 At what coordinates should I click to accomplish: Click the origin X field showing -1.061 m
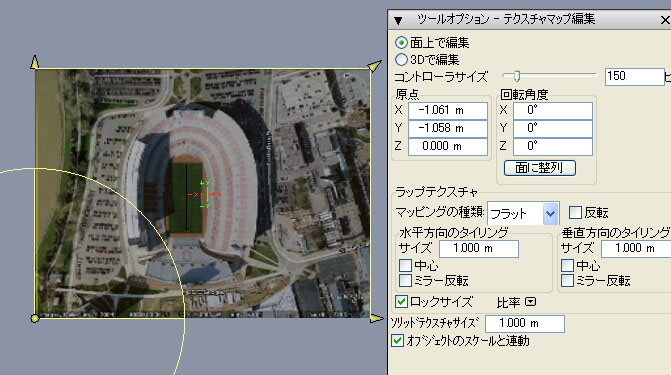coord(448,110)
